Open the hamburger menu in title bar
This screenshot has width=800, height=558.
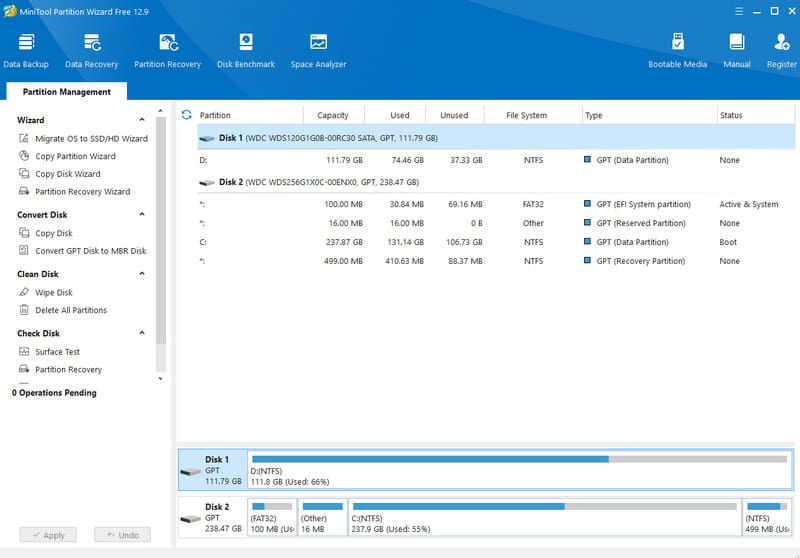coord(739,11)
